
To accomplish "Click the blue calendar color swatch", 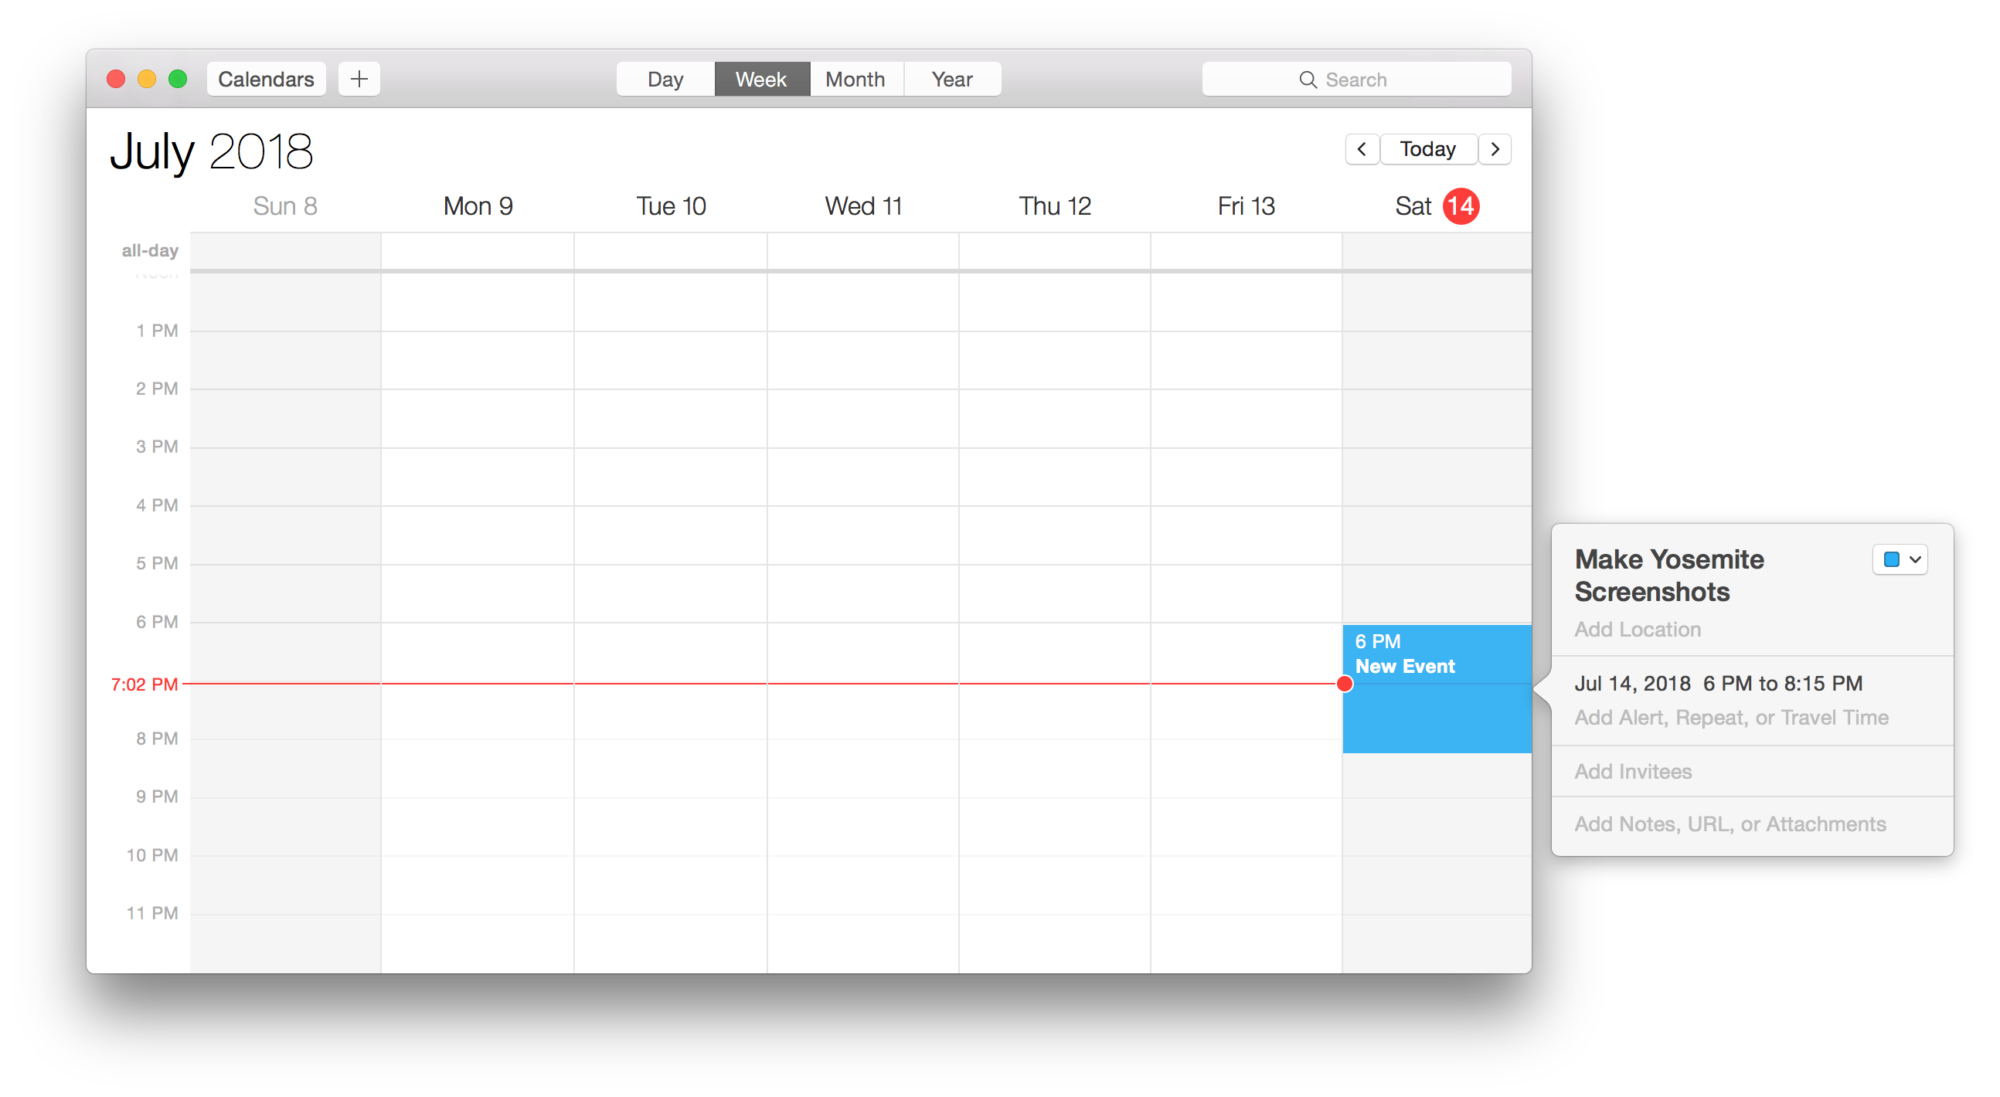I will (1891, 560).
